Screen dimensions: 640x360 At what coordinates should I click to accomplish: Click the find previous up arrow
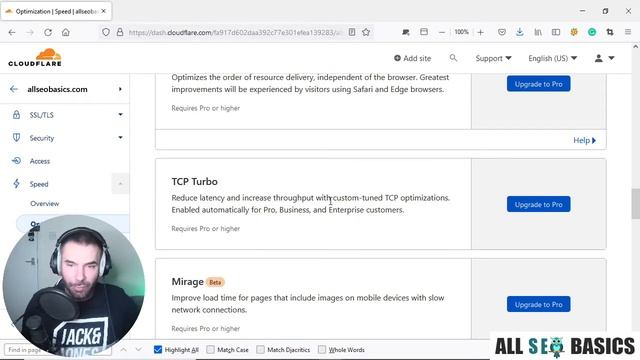click(x=123, y=350)
